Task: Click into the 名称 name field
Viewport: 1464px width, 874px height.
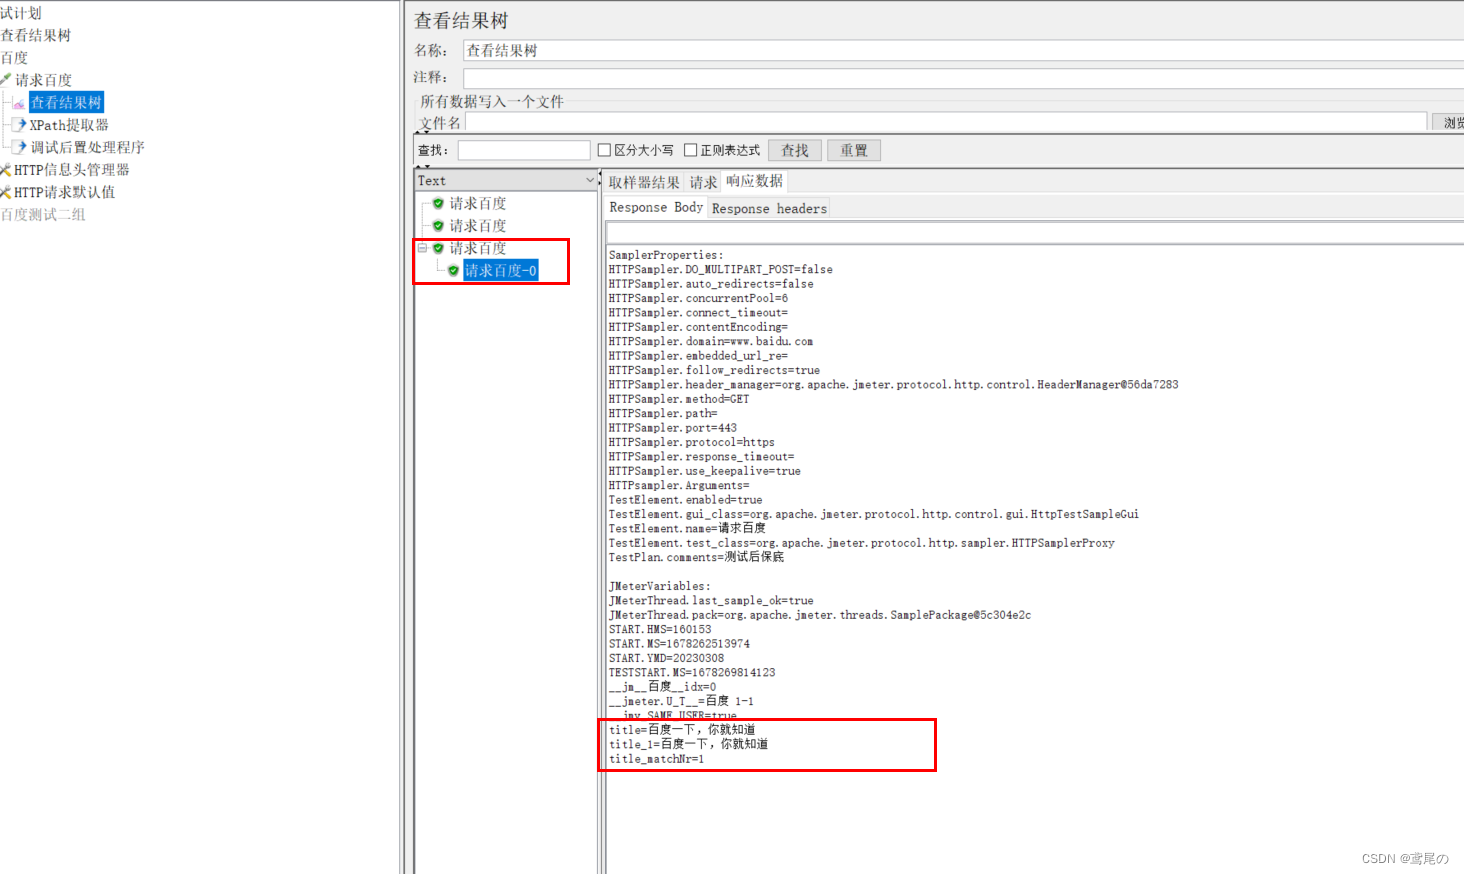Action: (963, 50)
